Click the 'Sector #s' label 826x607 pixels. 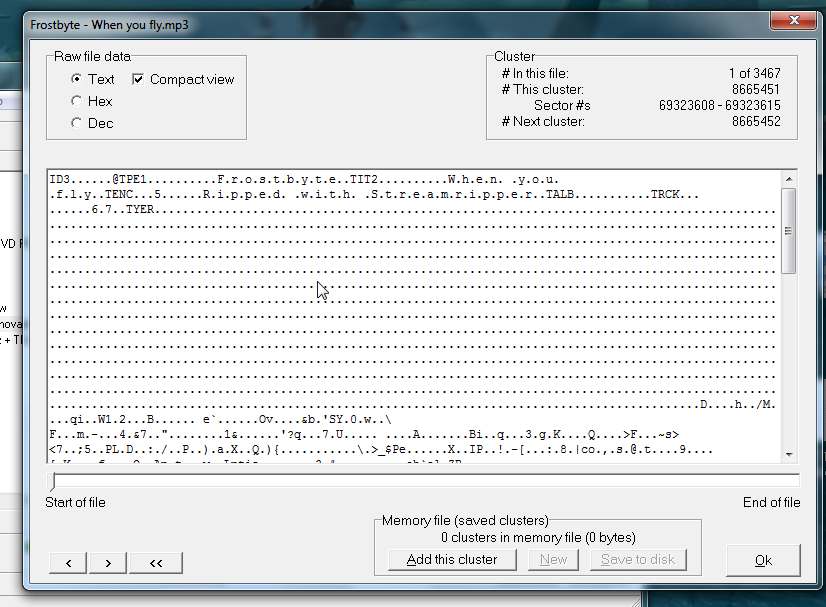pyautogui.click(x=562, y=105)
